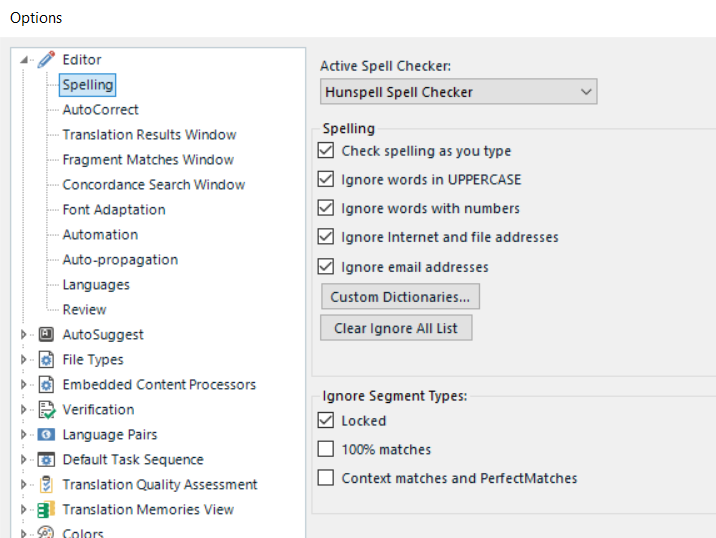Select AutoCorrect in the tree
The image size is (716, 538).
click(x=100, y=110)
